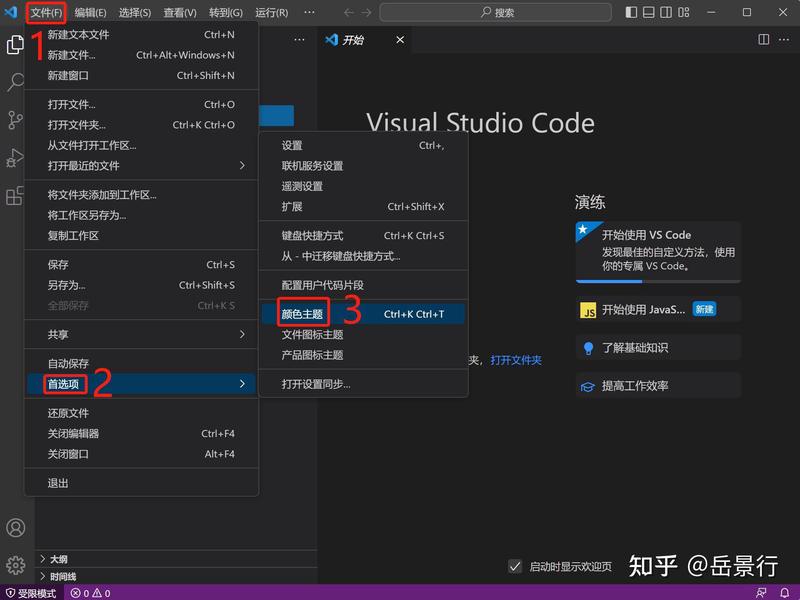Choose 打开设置同步 entry
This screenshot has height=600, width=800.
[x=363, y=384]
